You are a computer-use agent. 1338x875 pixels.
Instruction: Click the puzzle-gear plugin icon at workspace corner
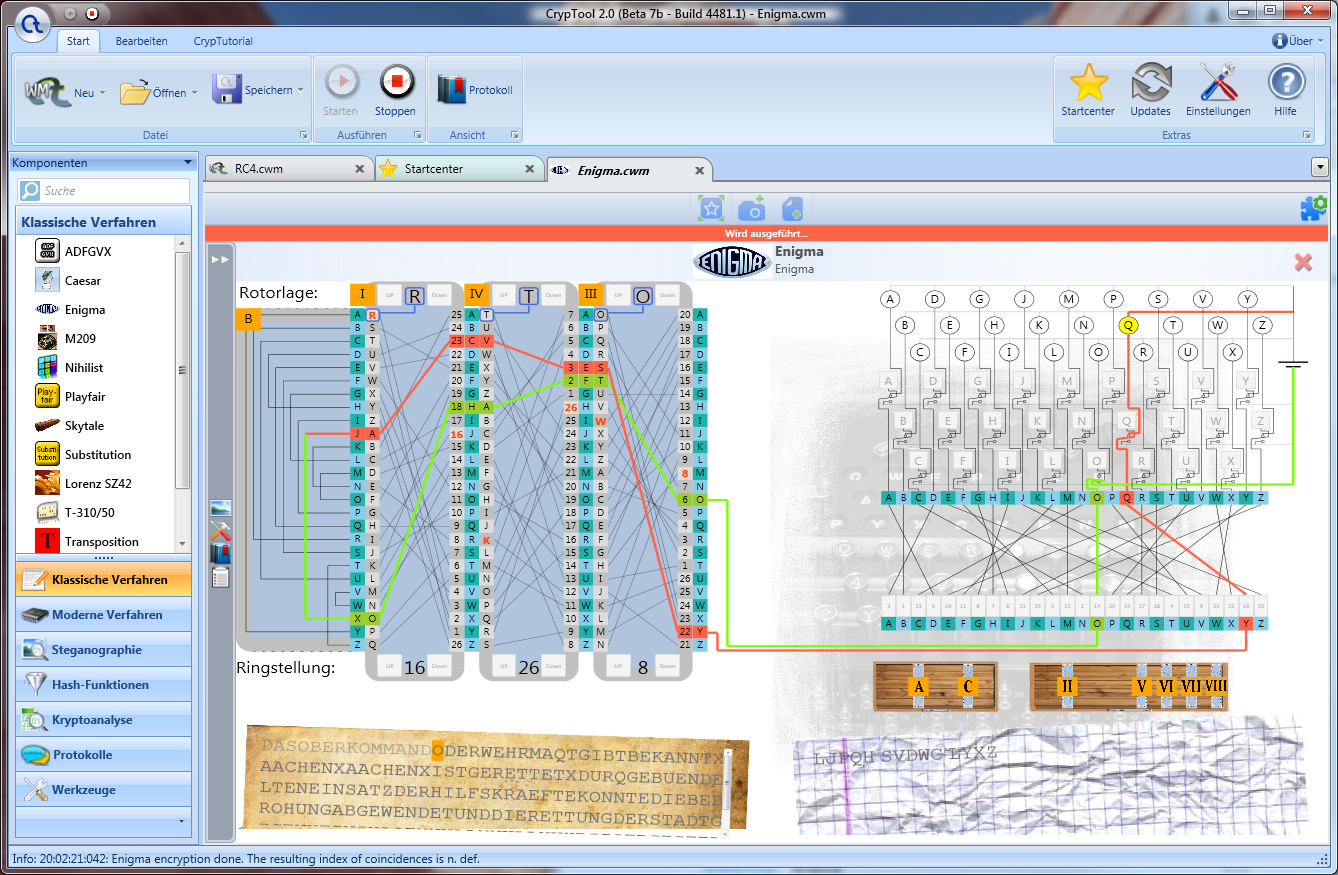pos(1313,207)
